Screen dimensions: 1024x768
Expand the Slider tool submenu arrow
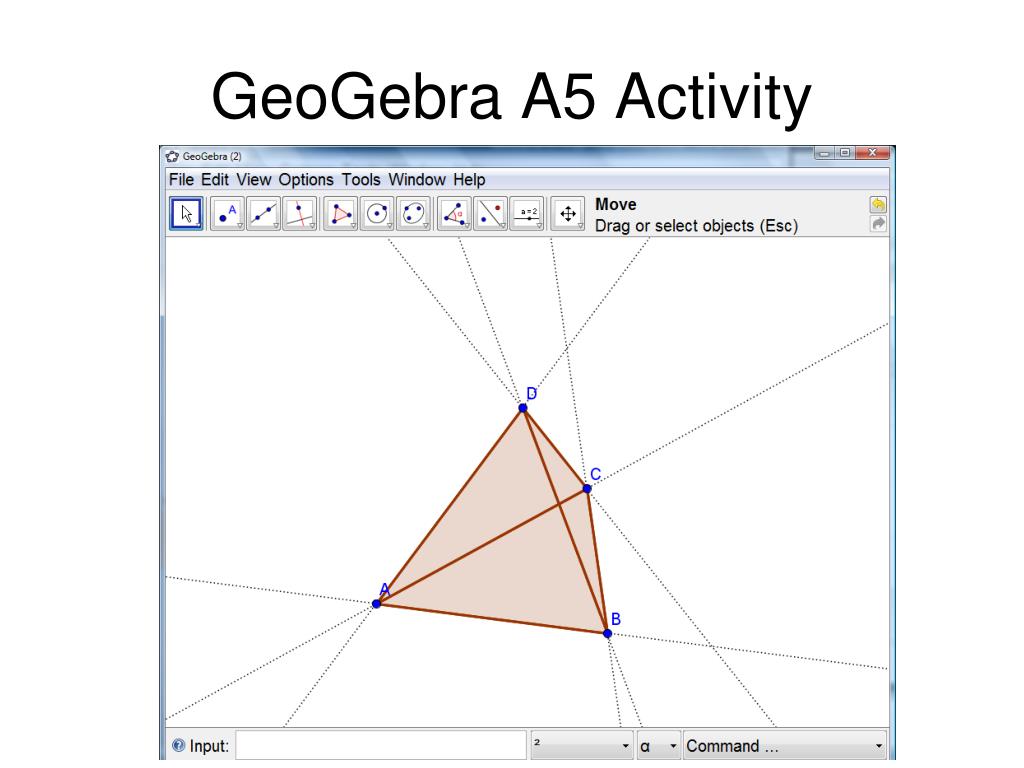click(x=539, y=226)
